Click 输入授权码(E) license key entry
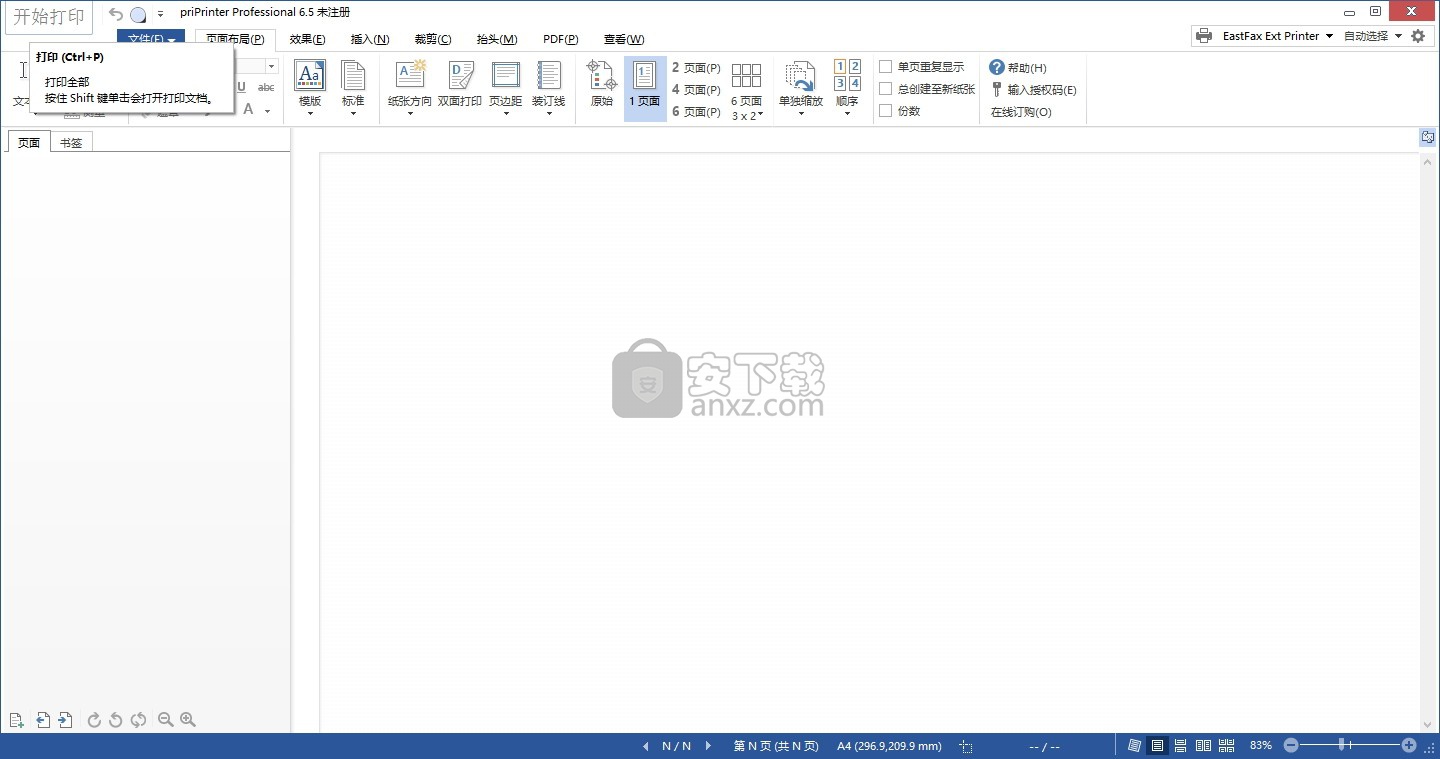1440x759 pixels. pyautogui.click(x=1033, y=90)
